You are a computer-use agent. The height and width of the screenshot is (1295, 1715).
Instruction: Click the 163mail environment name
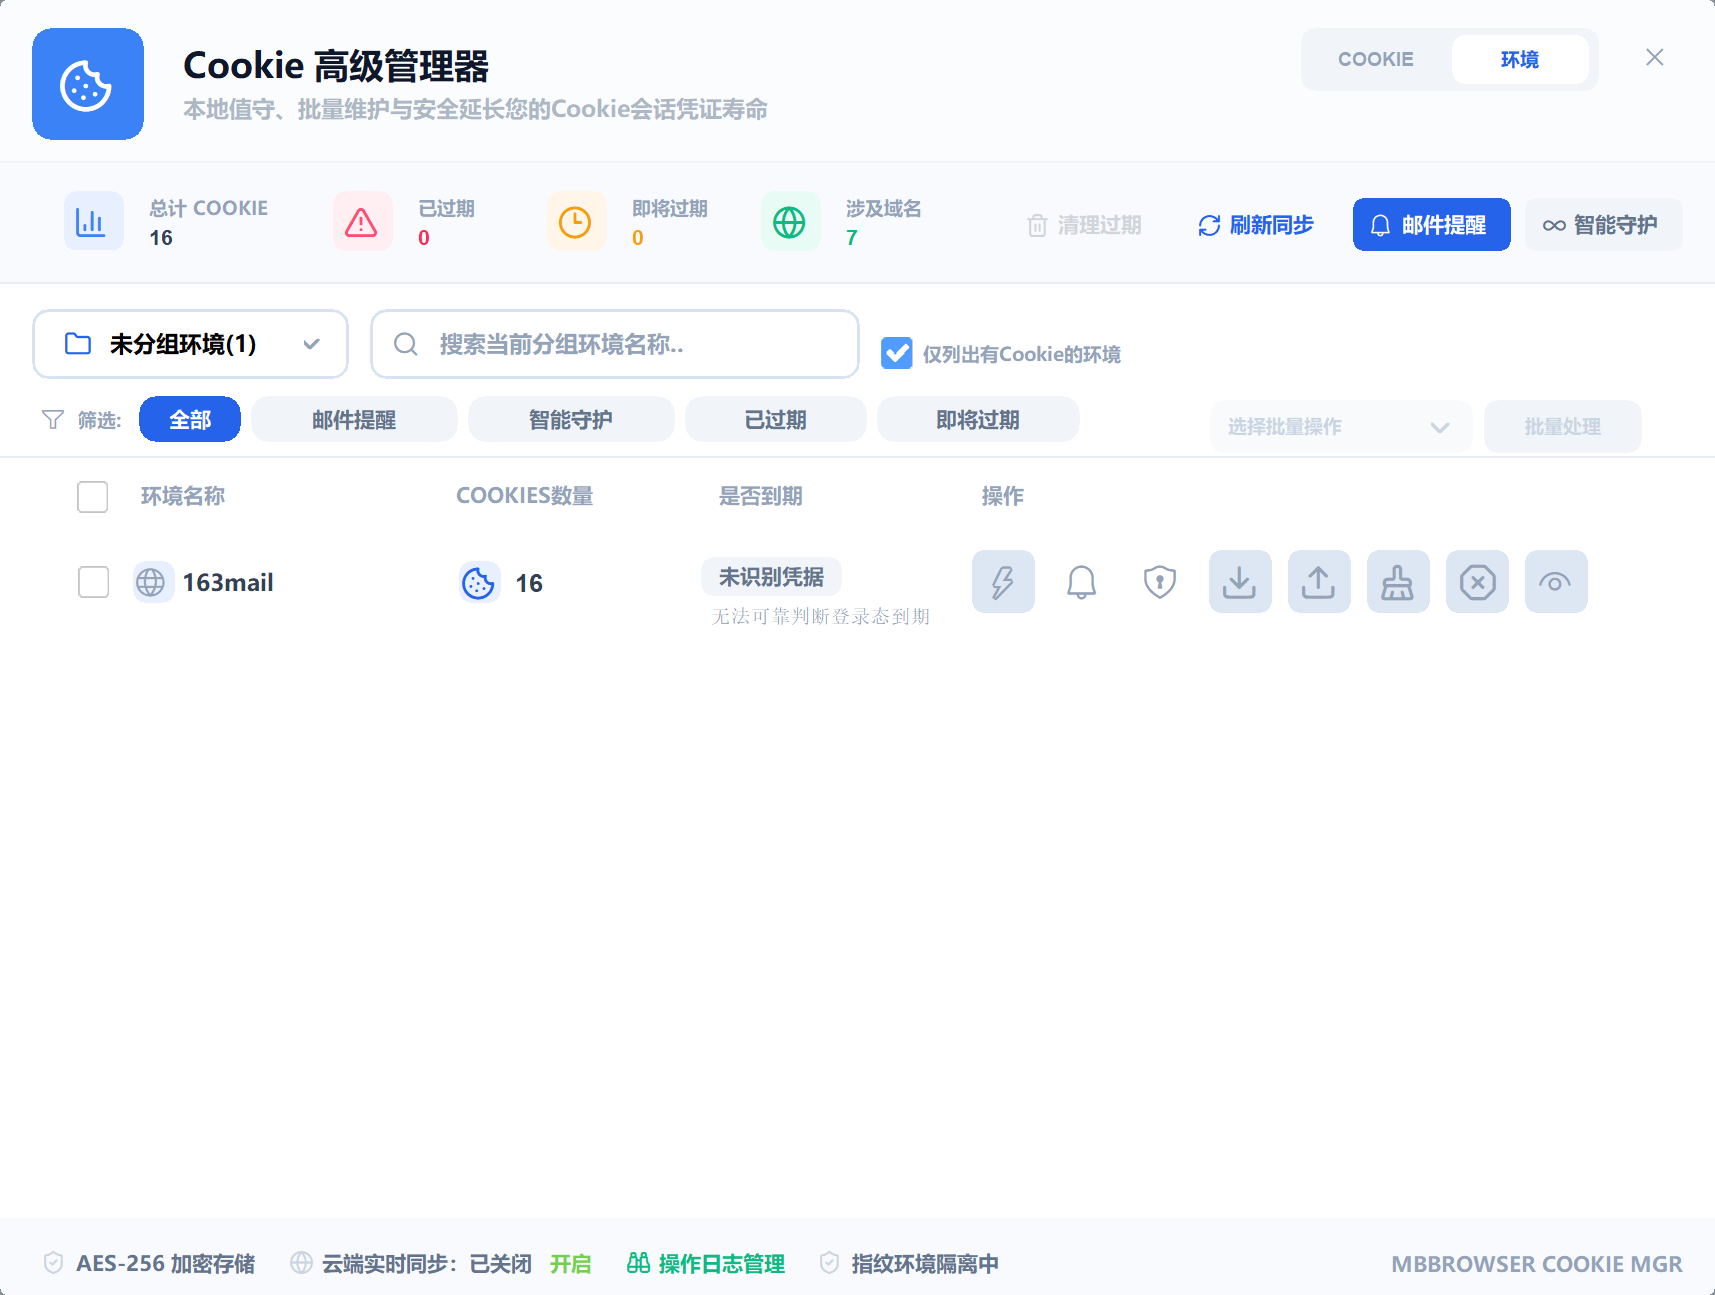click(228, 582)
